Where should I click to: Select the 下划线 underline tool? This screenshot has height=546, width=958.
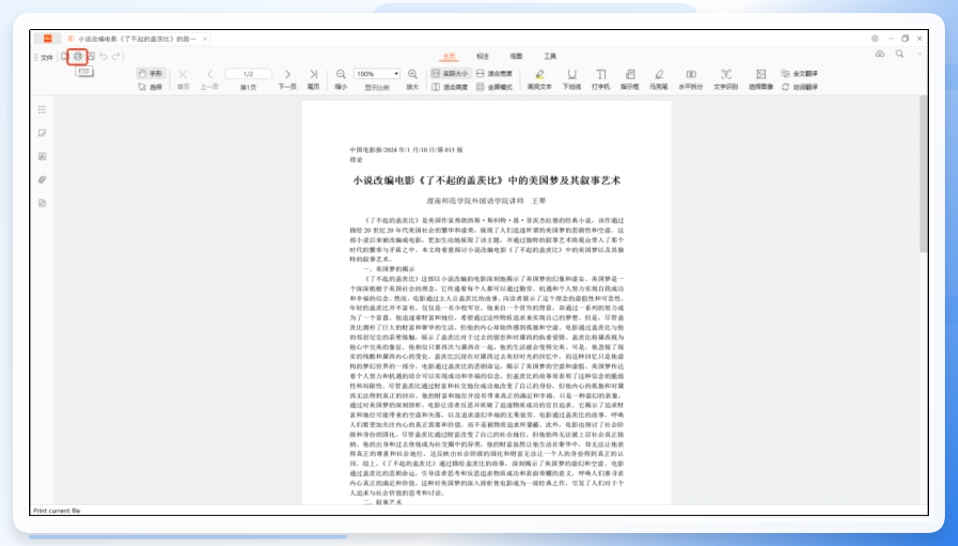point(572,79)
